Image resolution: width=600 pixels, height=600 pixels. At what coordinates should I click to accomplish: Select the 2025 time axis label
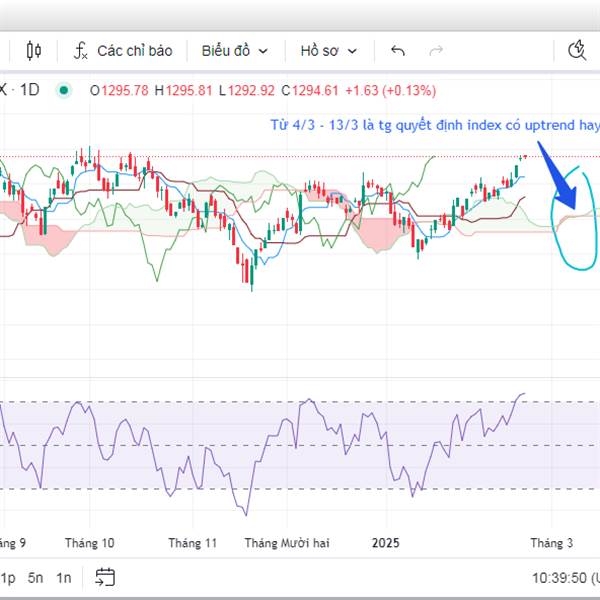point(386,543)
